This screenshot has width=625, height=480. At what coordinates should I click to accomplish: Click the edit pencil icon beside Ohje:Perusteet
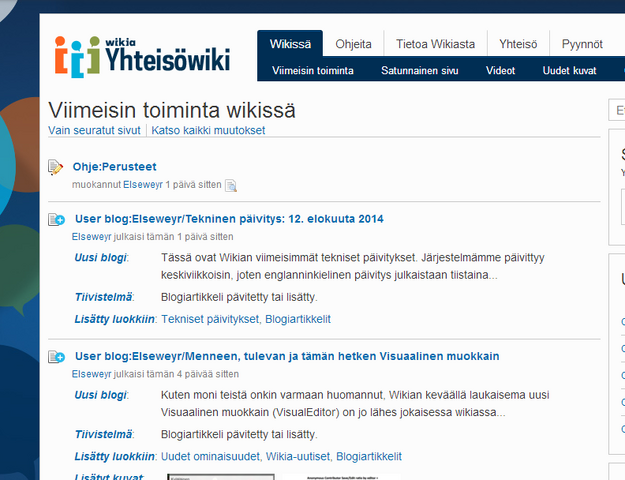(55, 167)
